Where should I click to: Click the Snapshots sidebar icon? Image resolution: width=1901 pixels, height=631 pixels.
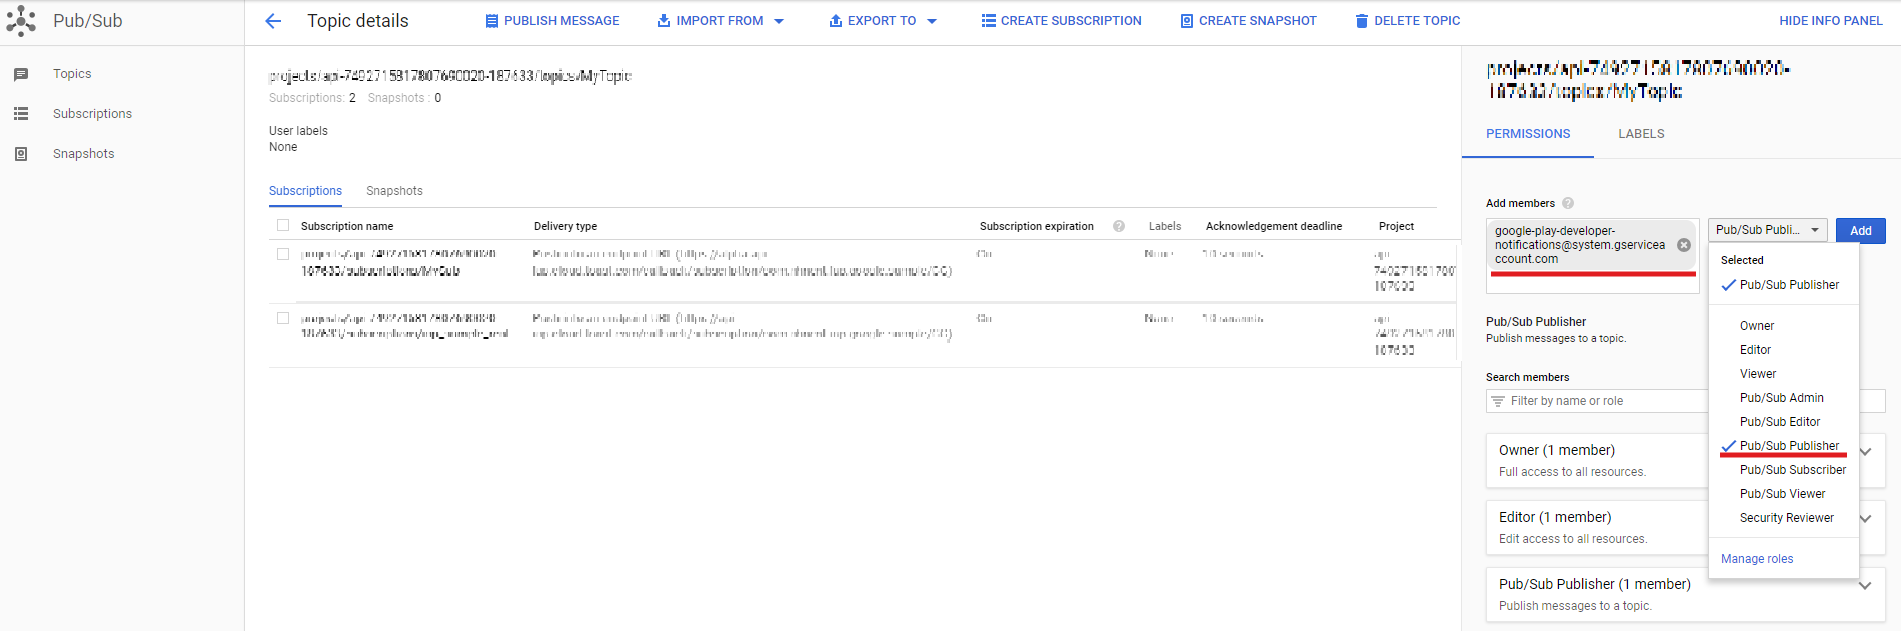(x=21, y=154)
